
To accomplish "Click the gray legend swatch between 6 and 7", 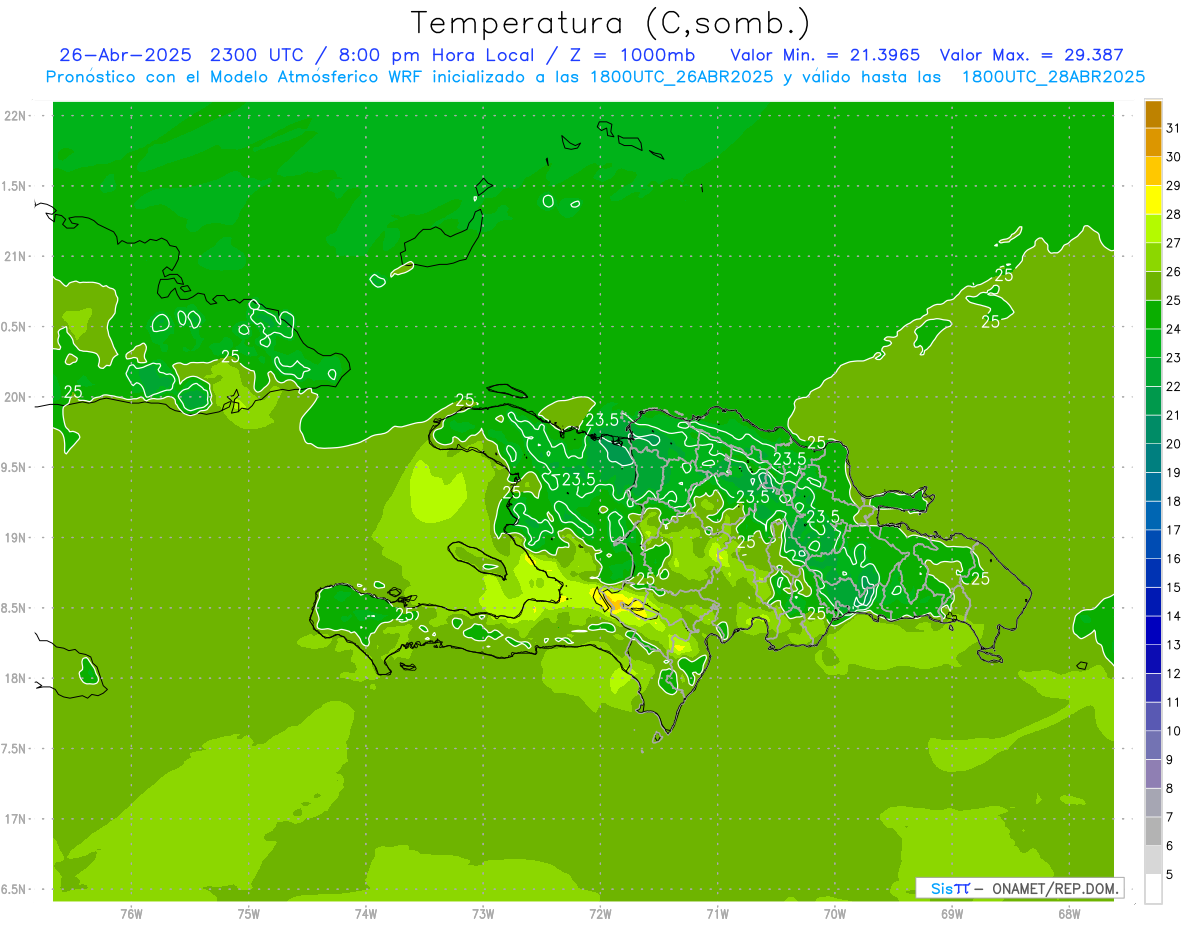I will (1153, 832).
